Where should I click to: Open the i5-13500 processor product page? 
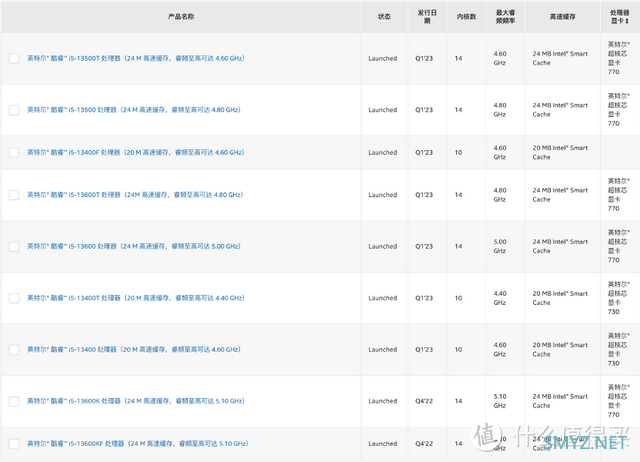(x=134, y=110)
